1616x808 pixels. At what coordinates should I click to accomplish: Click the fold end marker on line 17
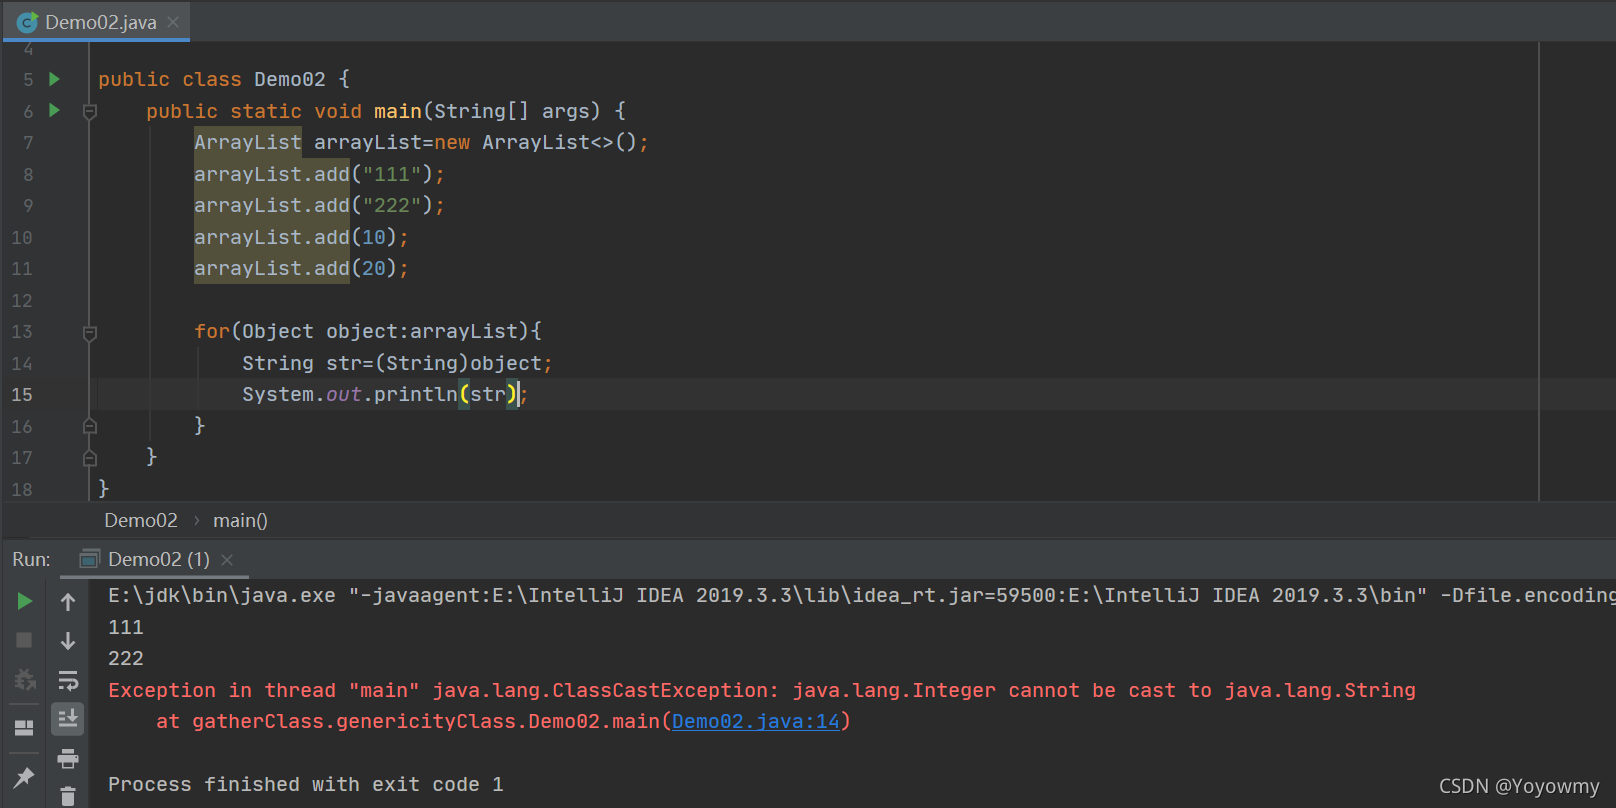(90, 458)
